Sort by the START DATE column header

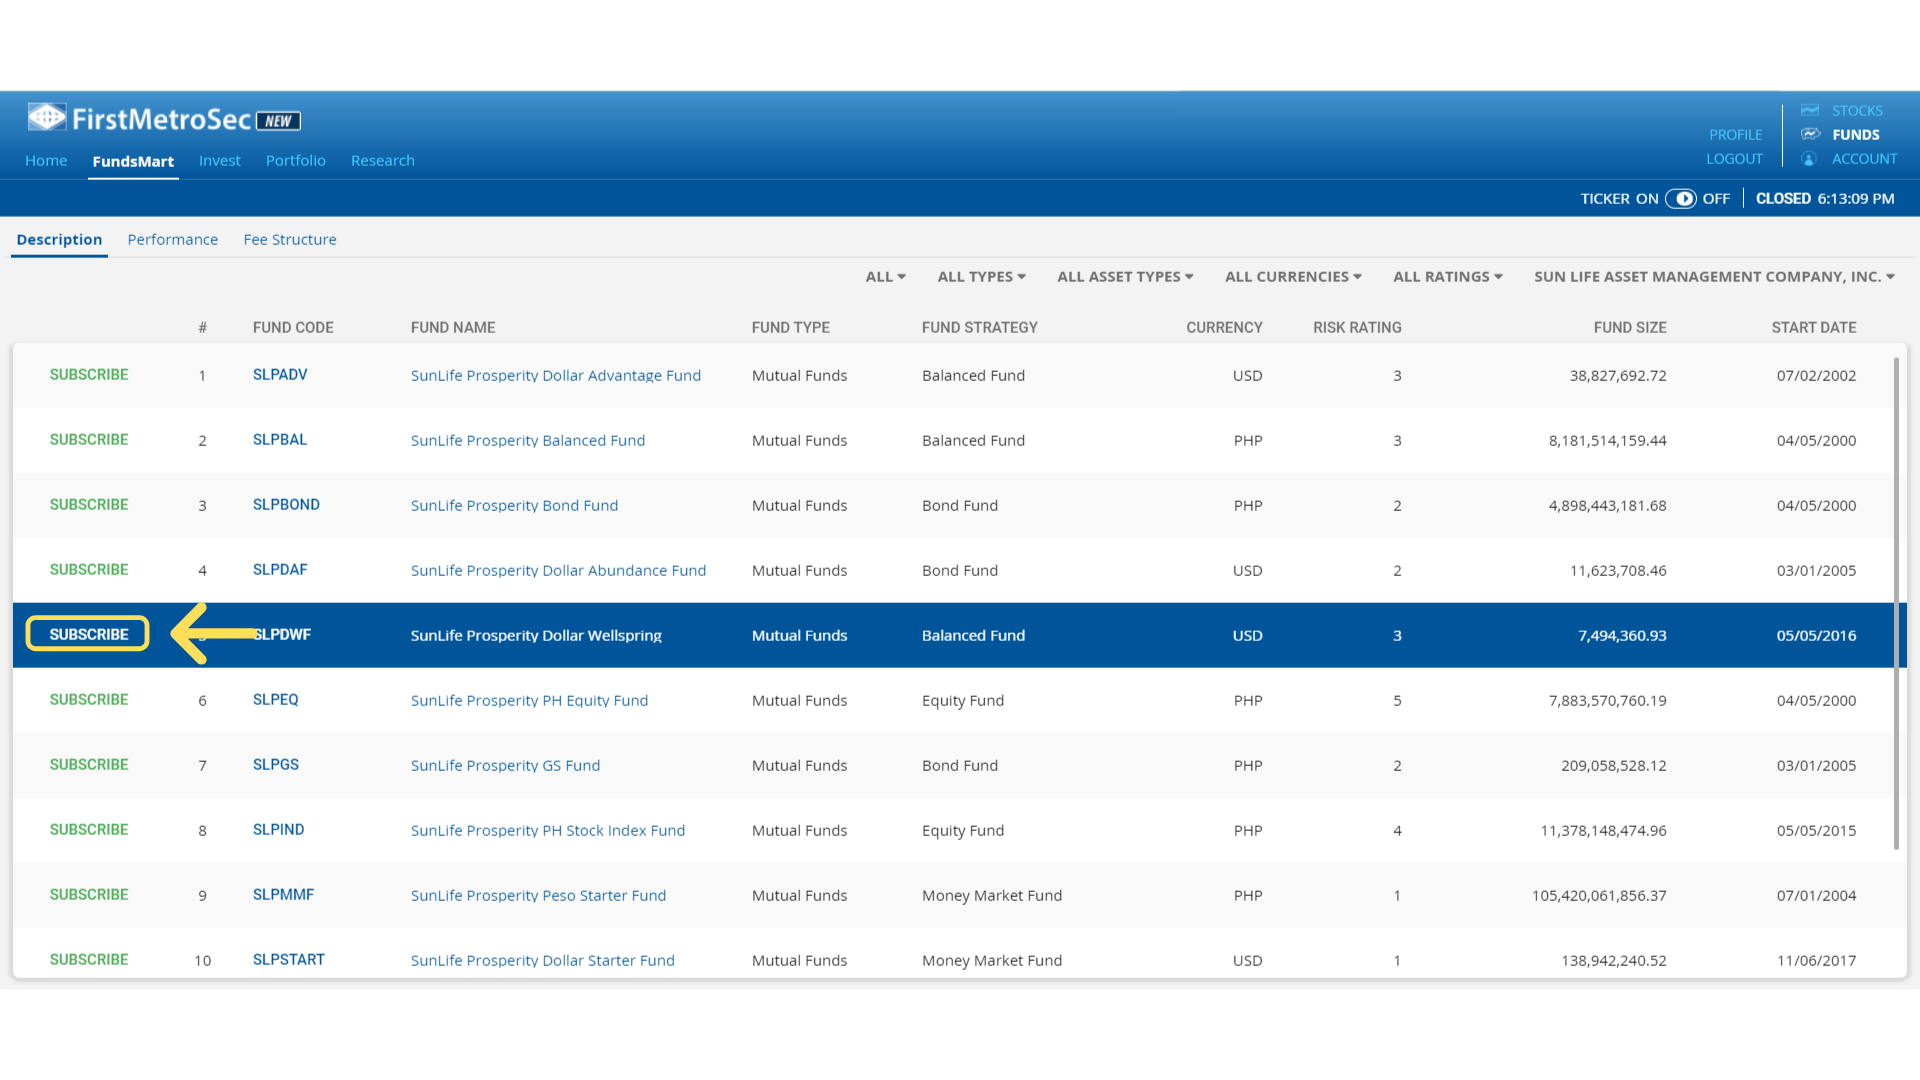pos(1814,328)
